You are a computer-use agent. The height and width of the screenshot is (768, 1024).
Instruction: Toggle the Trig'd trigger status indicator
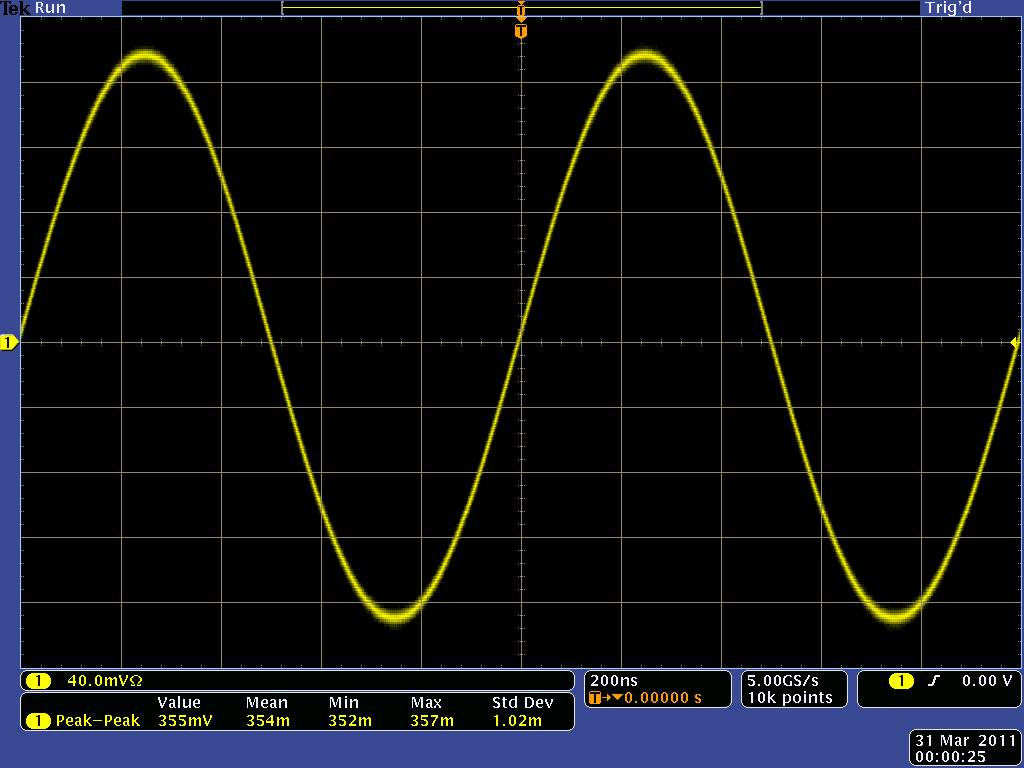(x=946, y=8)
